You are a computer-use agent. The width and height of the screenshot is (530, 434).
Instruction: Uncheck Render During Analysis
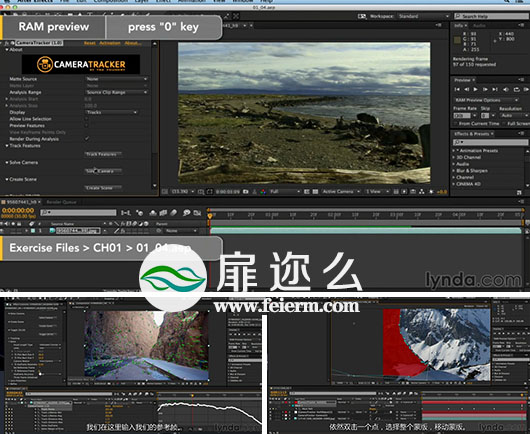tap(87, 139)
